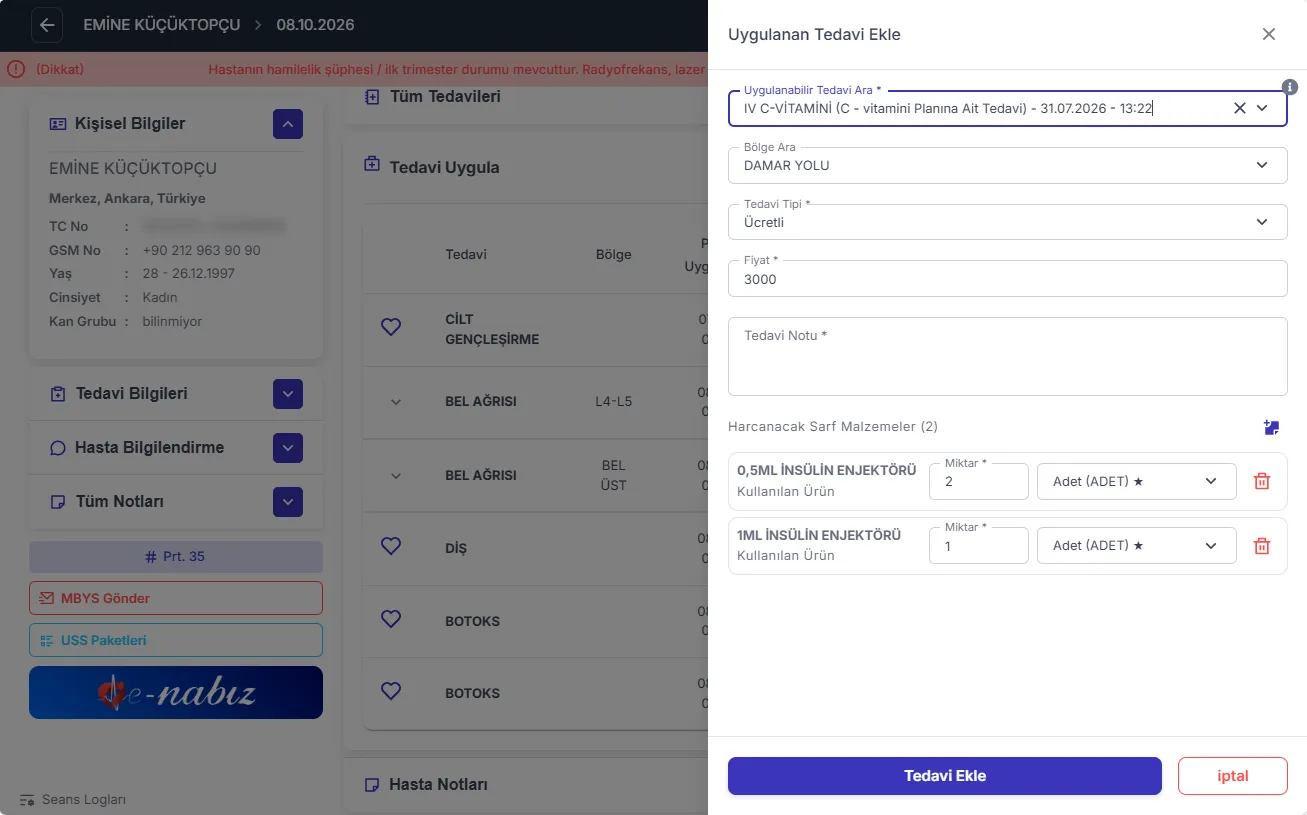Expand the BEL AĞRISI BEL ÜST row

tap(396, 476)
